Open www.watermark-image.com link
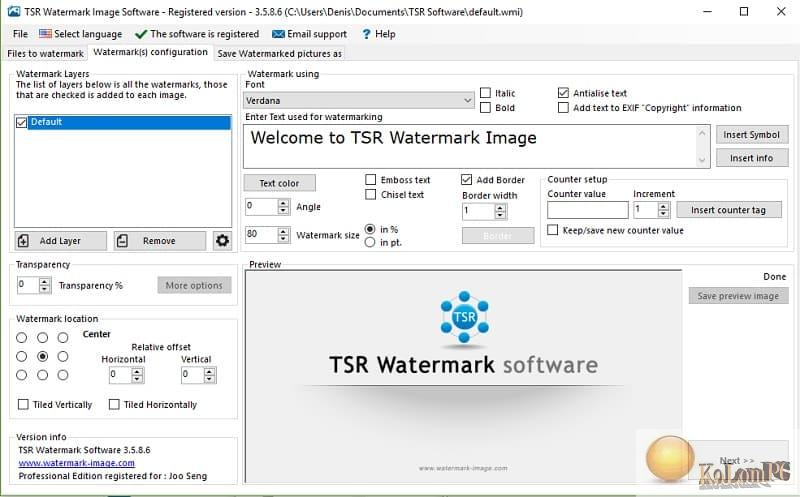 tap(77, 463)
